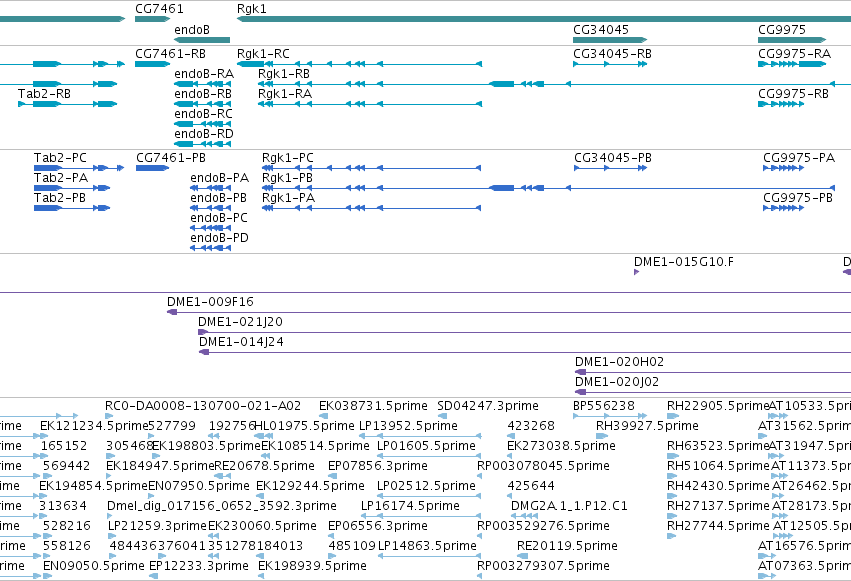Click the Rgk1-PC protein feature

click(x=371, y=168)
